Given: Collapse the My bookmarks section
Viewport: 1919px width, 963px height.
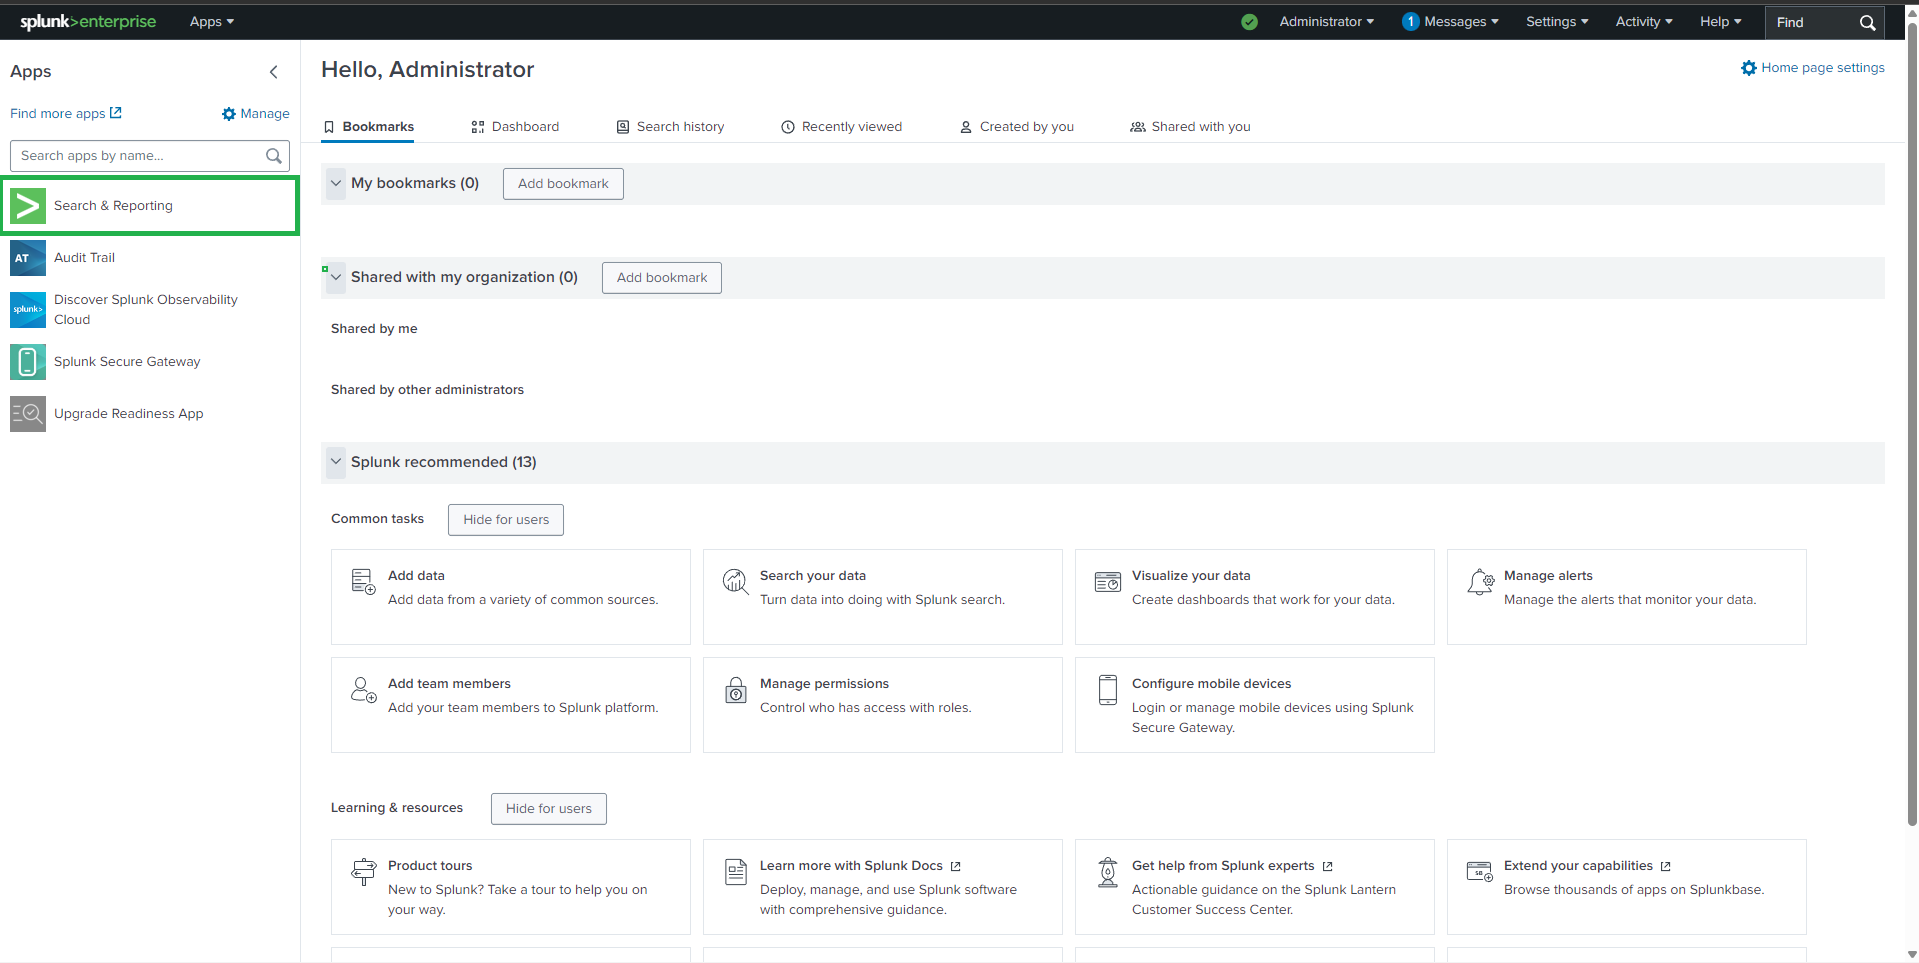Looking at the screenshot, I should tap(336, 184).
